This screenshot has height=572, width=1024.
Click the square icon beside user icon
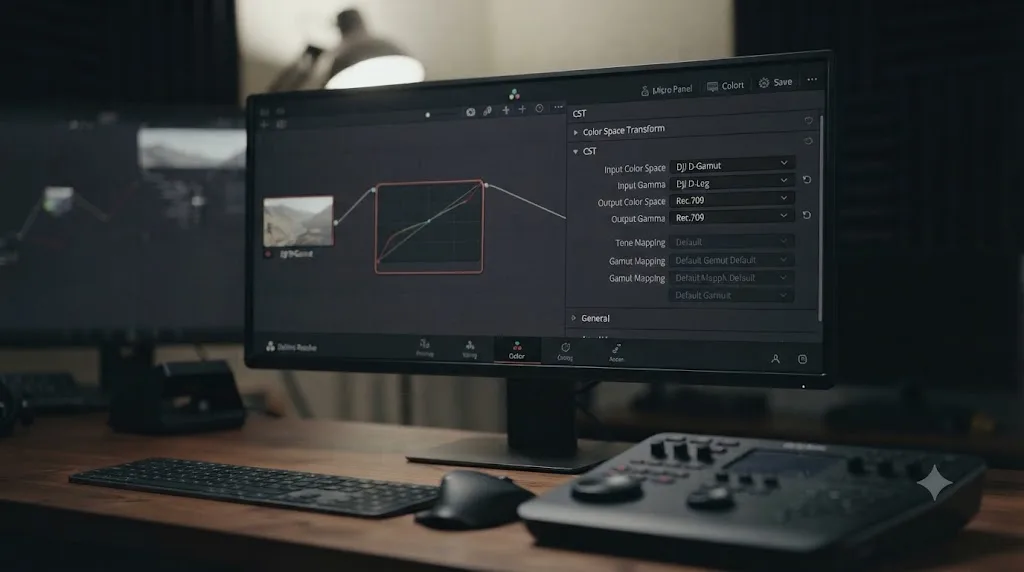[803, 359]
